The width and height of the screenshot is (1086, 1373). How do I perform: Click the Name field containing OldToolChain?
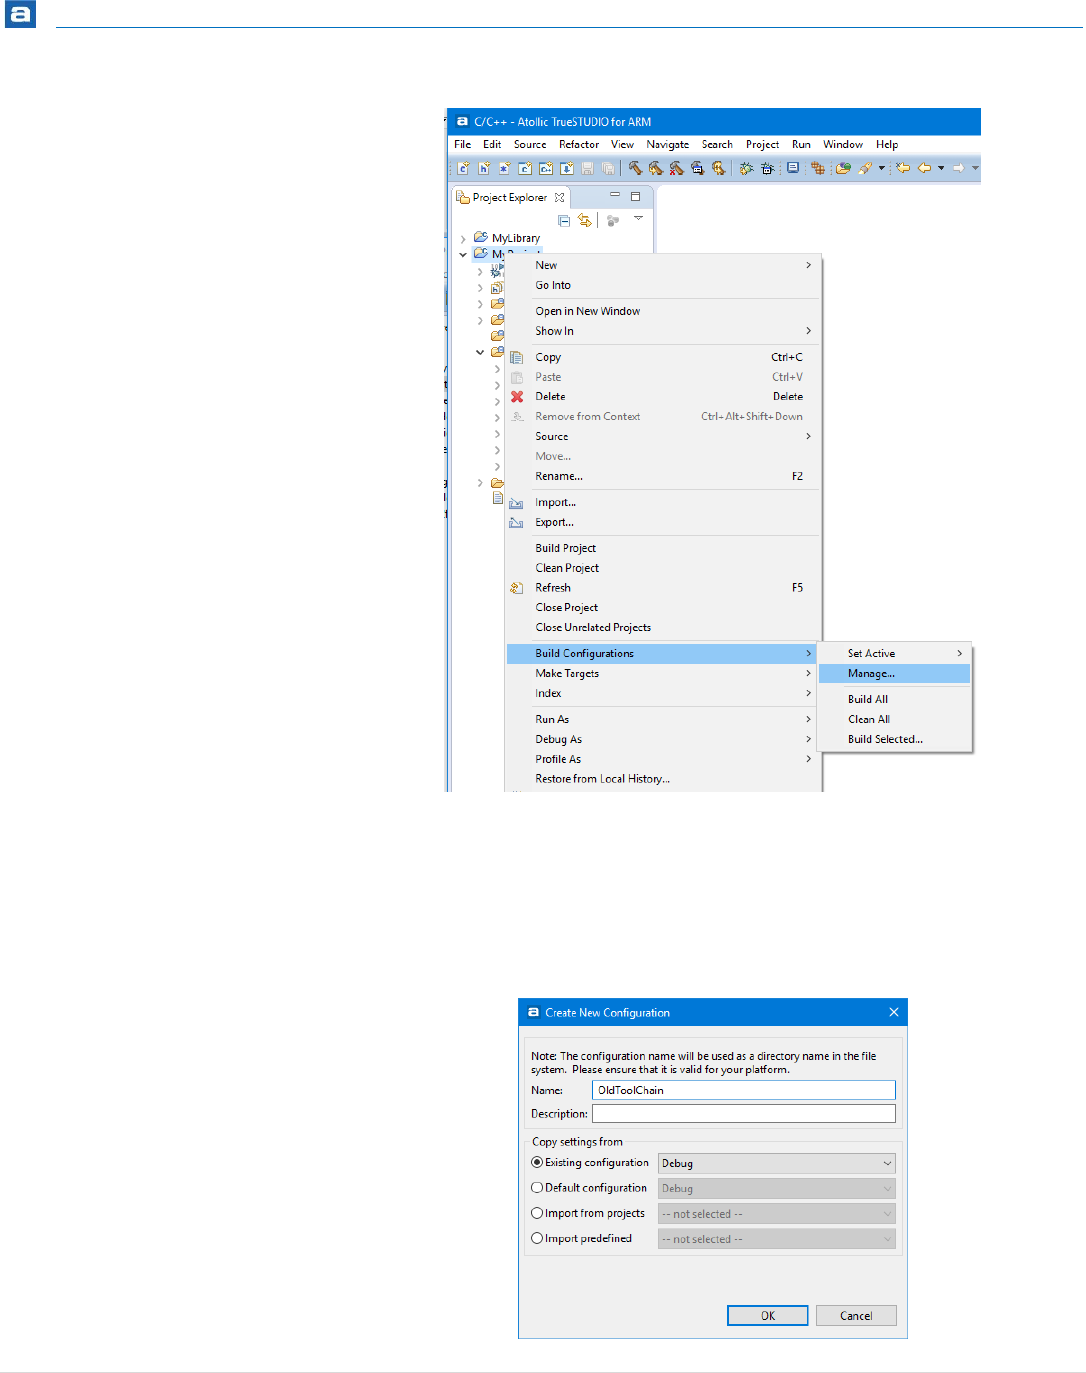(x=743, y=1090)
